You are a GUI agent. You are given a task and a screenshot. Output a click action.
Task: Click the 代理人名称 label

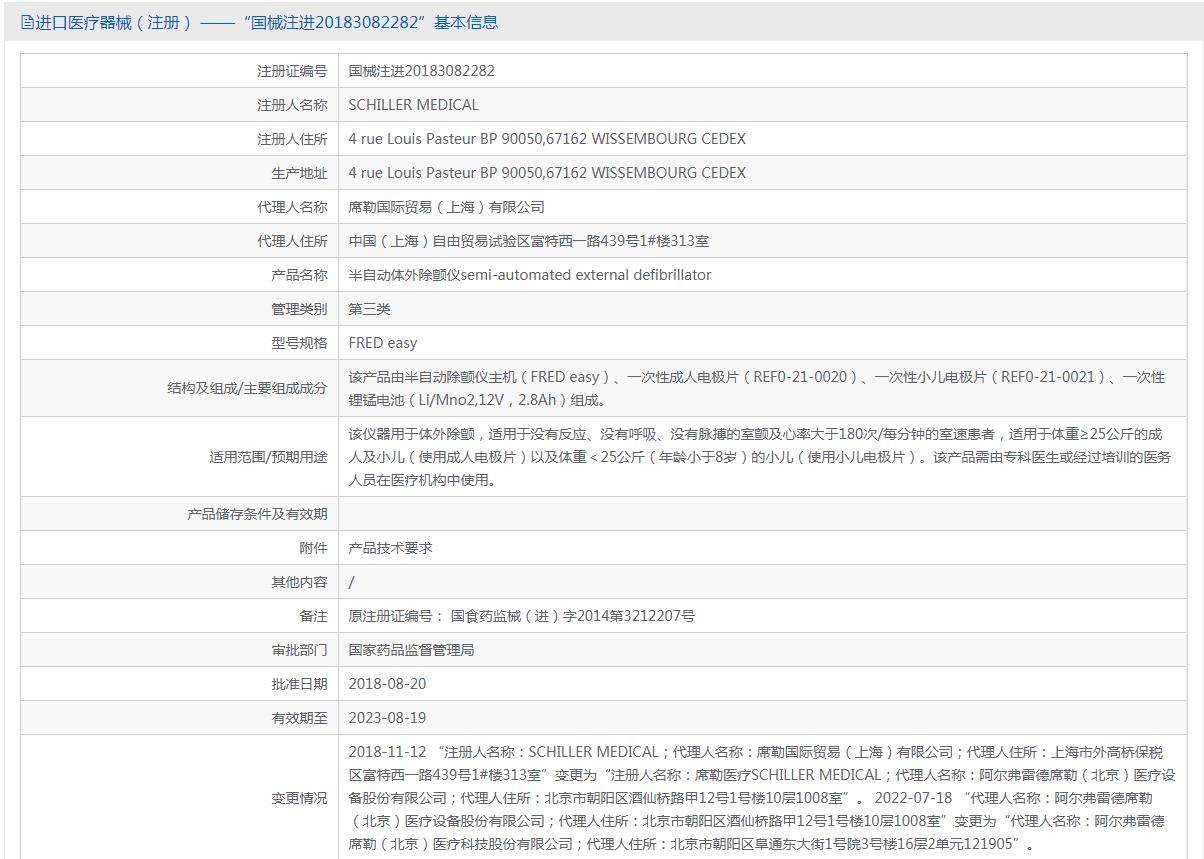[x=292, y=207]
